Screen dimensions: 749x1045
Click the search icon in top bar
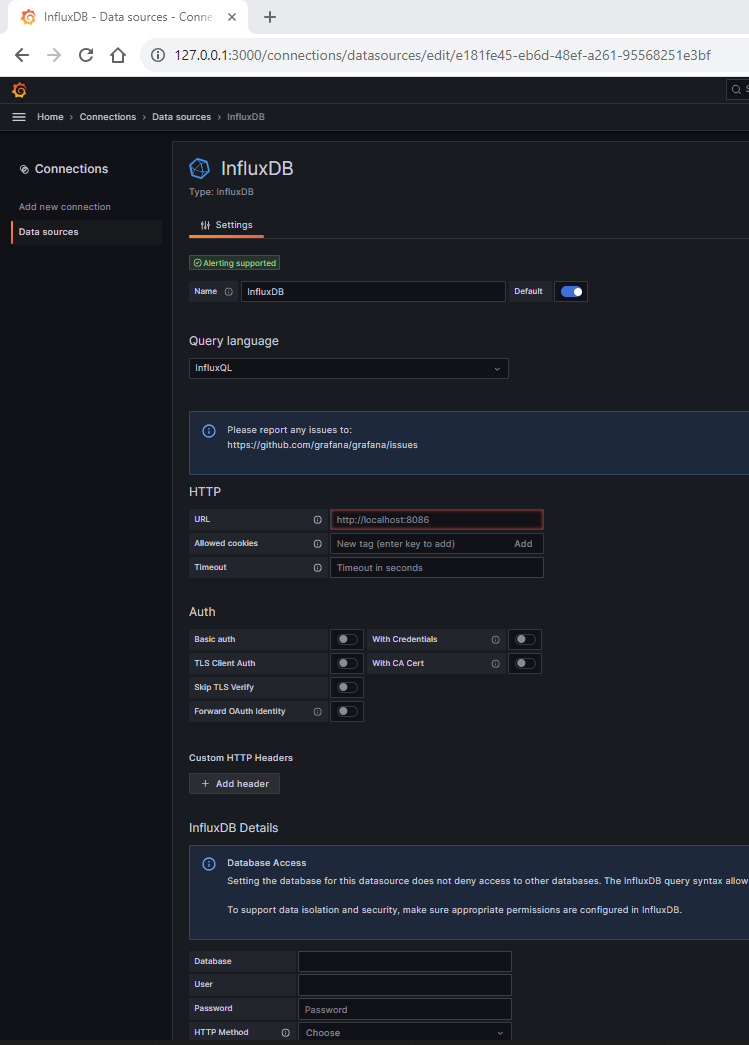(x=736, y=89)
